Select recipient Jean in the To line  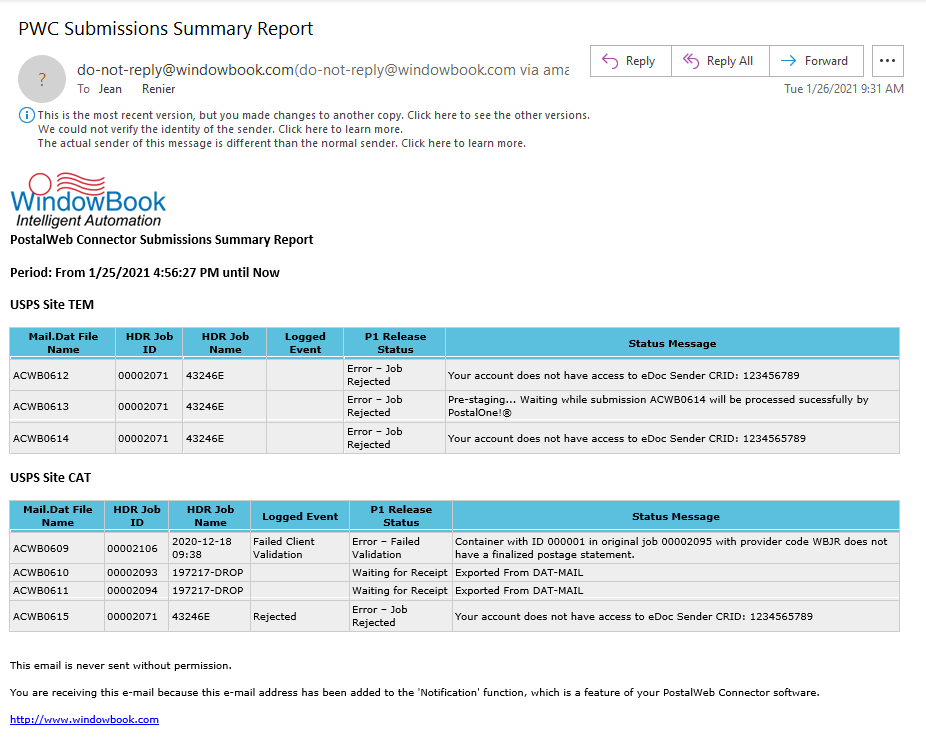(110, 89)
